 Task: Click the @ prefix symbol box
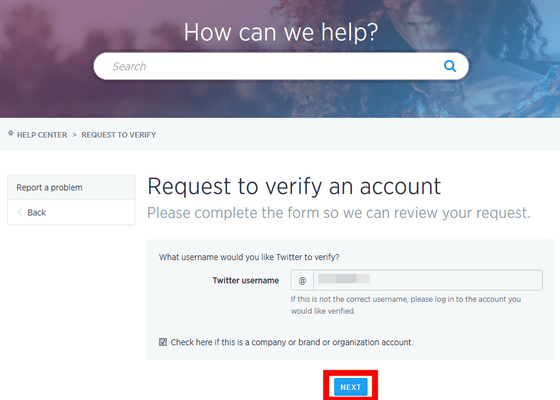pos(302,280)
